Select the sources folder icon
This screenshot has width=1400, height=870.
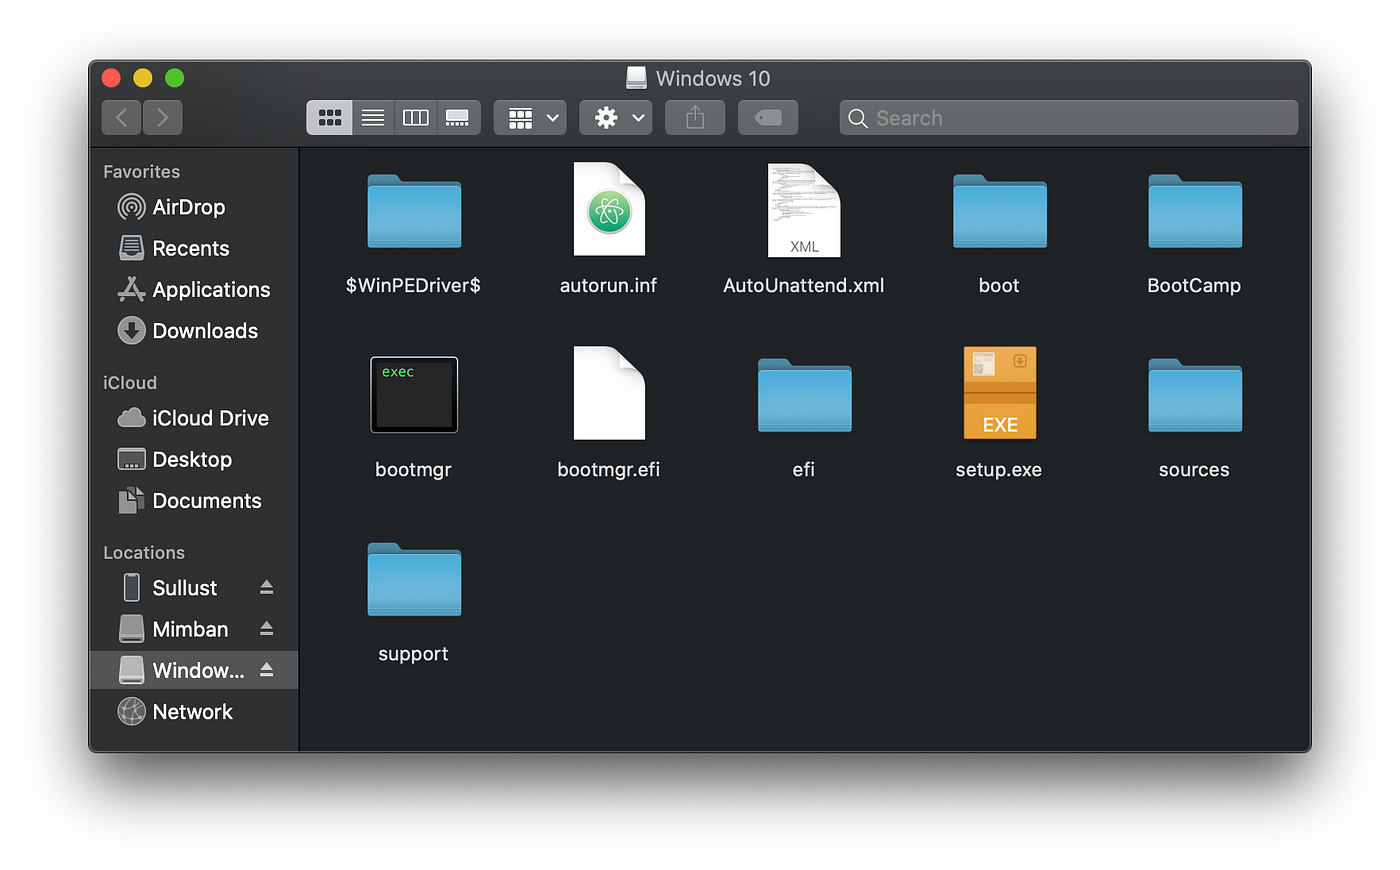[x=1195, y=395]
